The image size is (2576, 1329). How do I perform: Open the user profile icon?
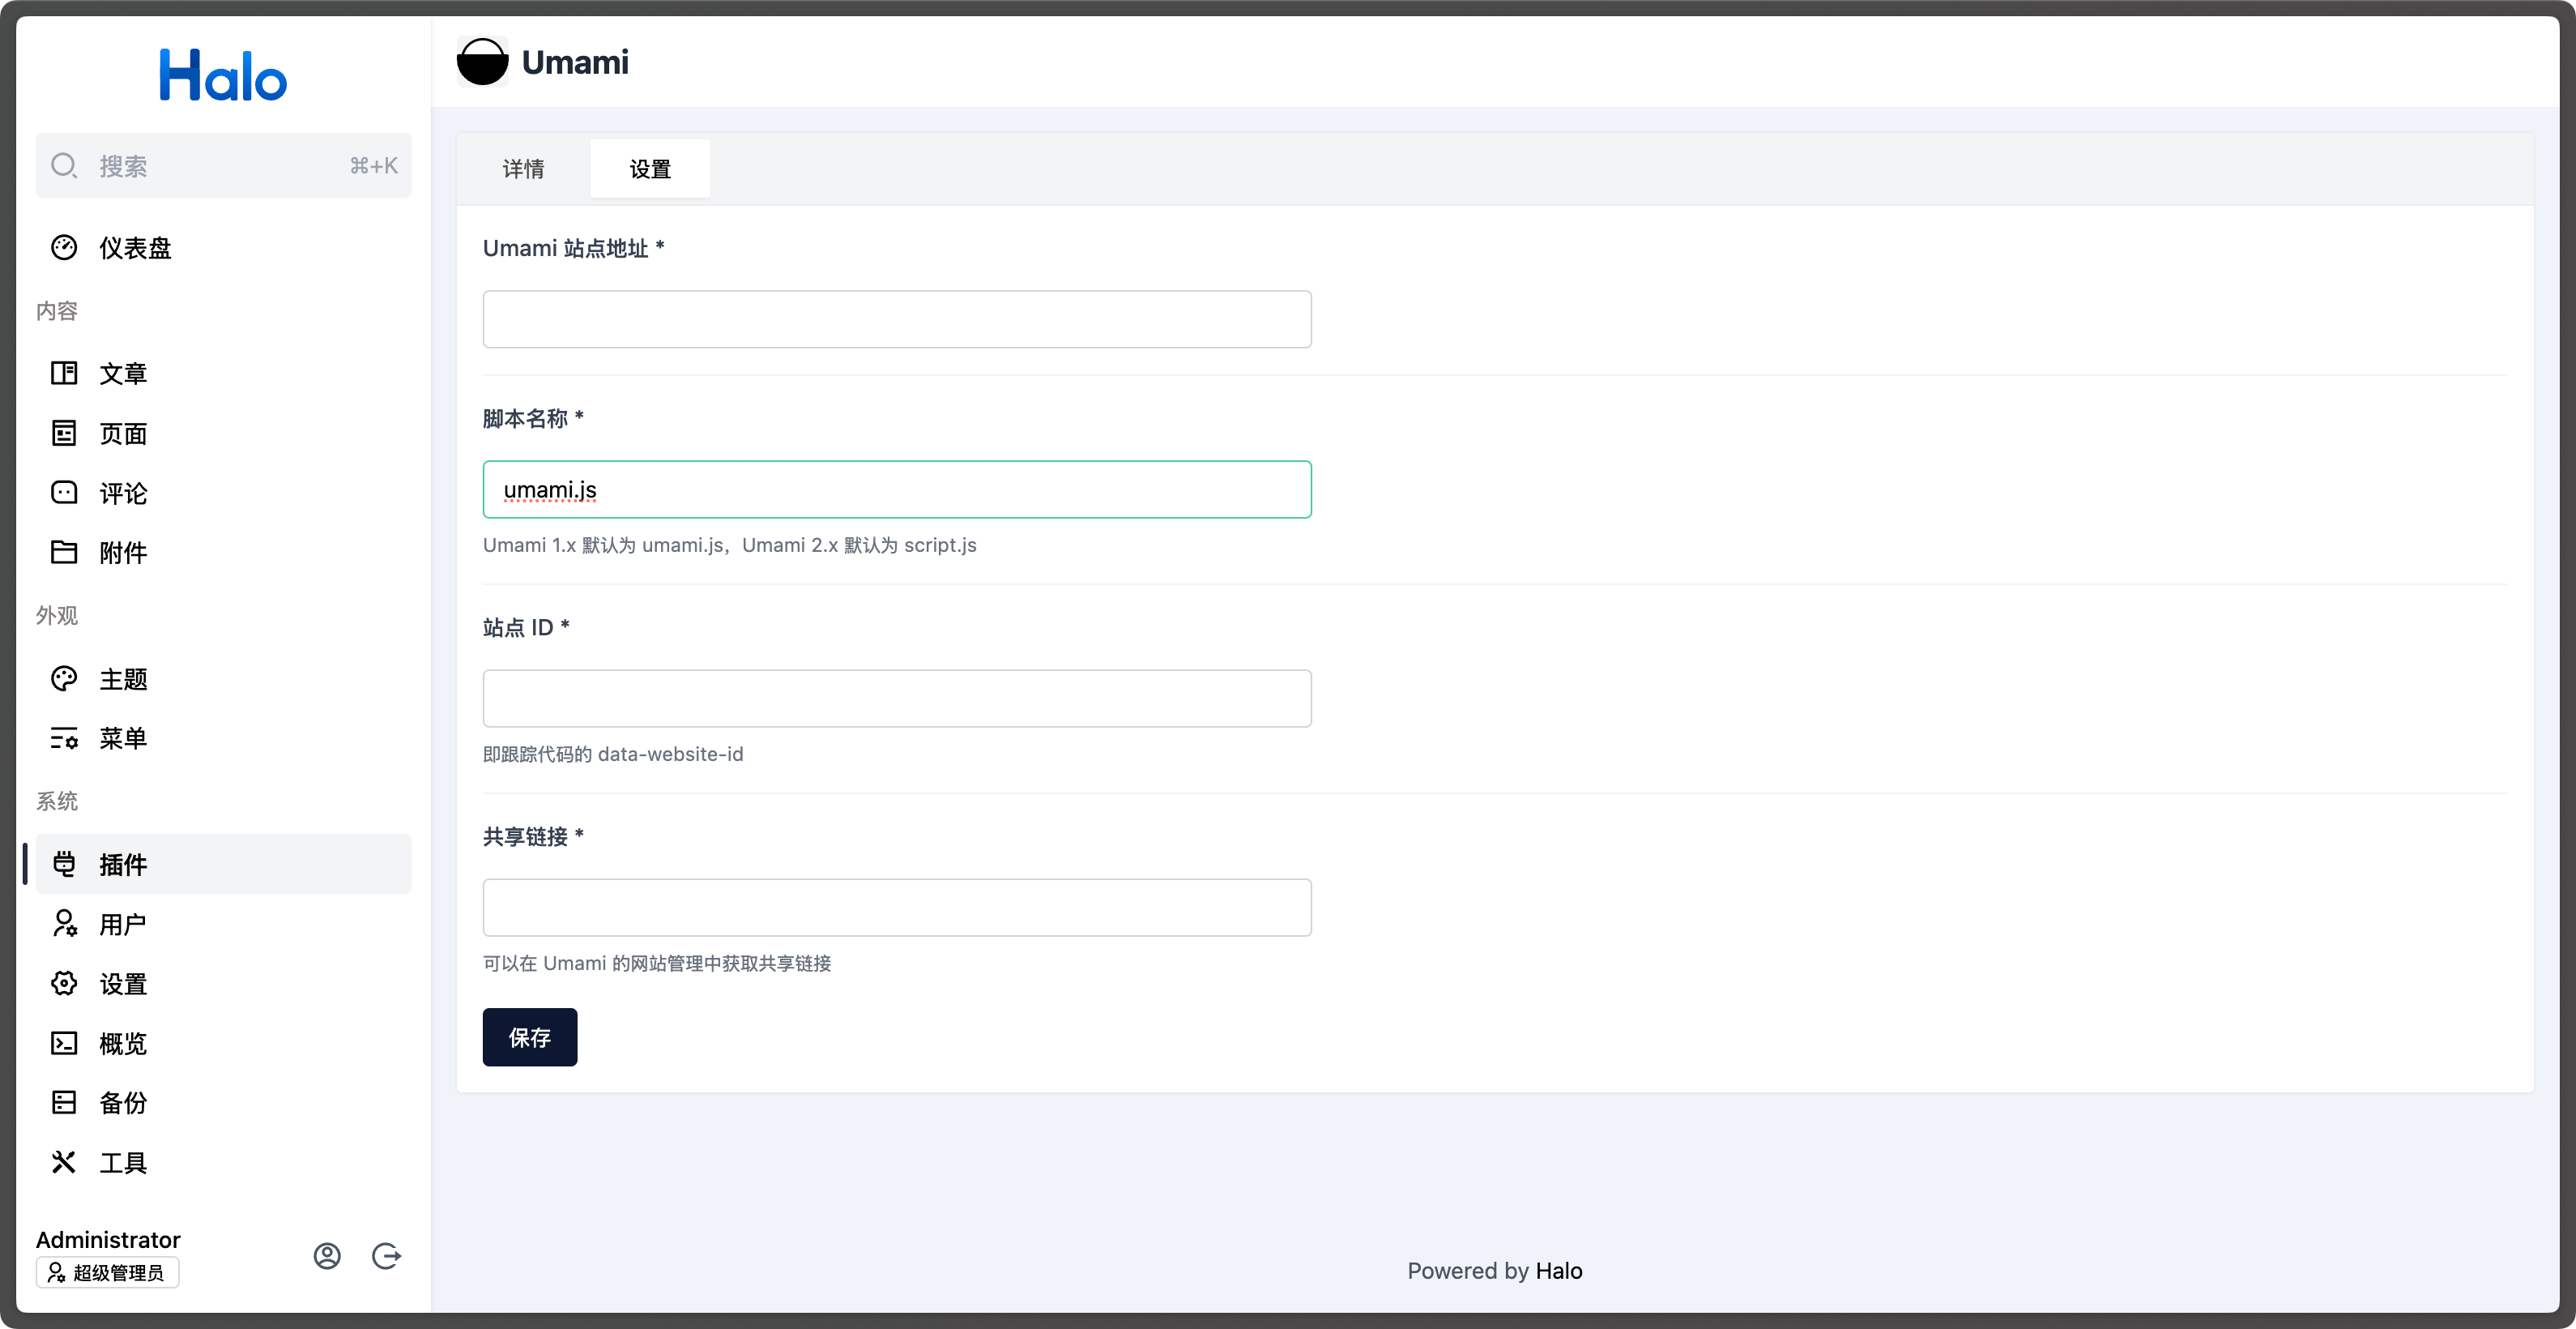click(327, 1256)
